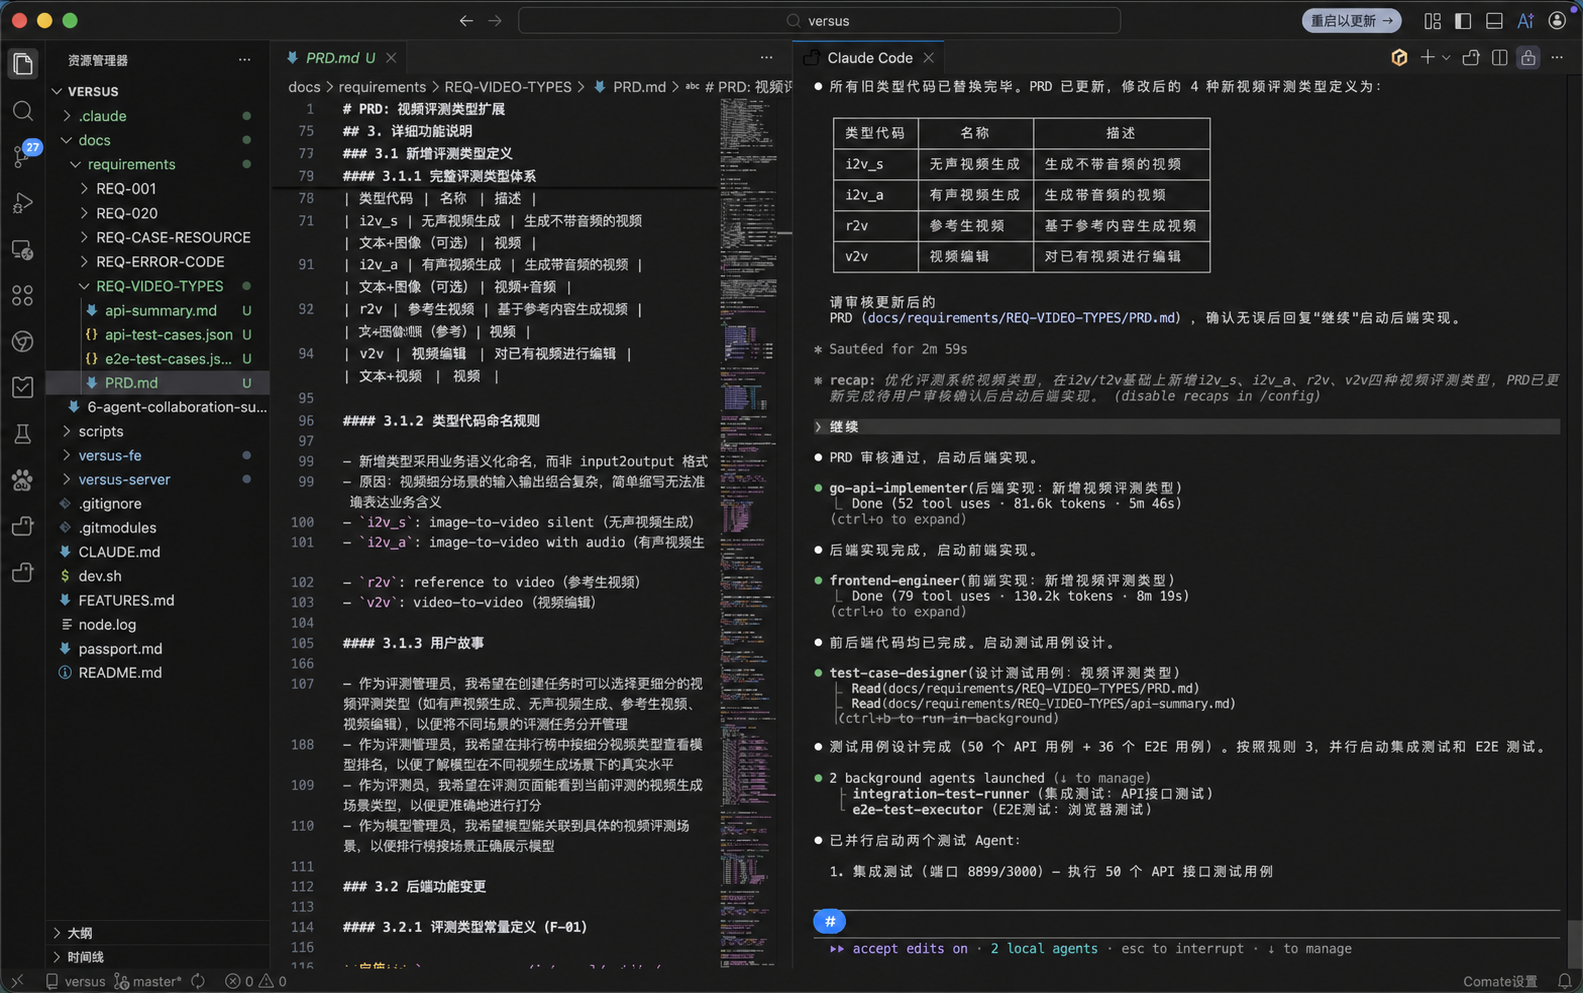
Task: Switch to the Claude Code tab
Action: coord(869,58)
